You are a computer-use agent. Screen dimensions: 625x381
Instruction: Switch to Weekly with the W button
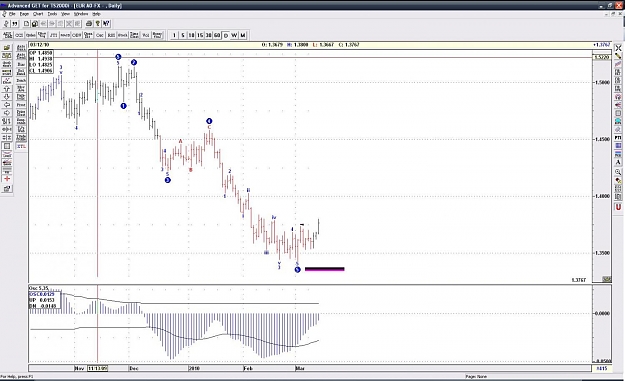[x=234, y=35]
